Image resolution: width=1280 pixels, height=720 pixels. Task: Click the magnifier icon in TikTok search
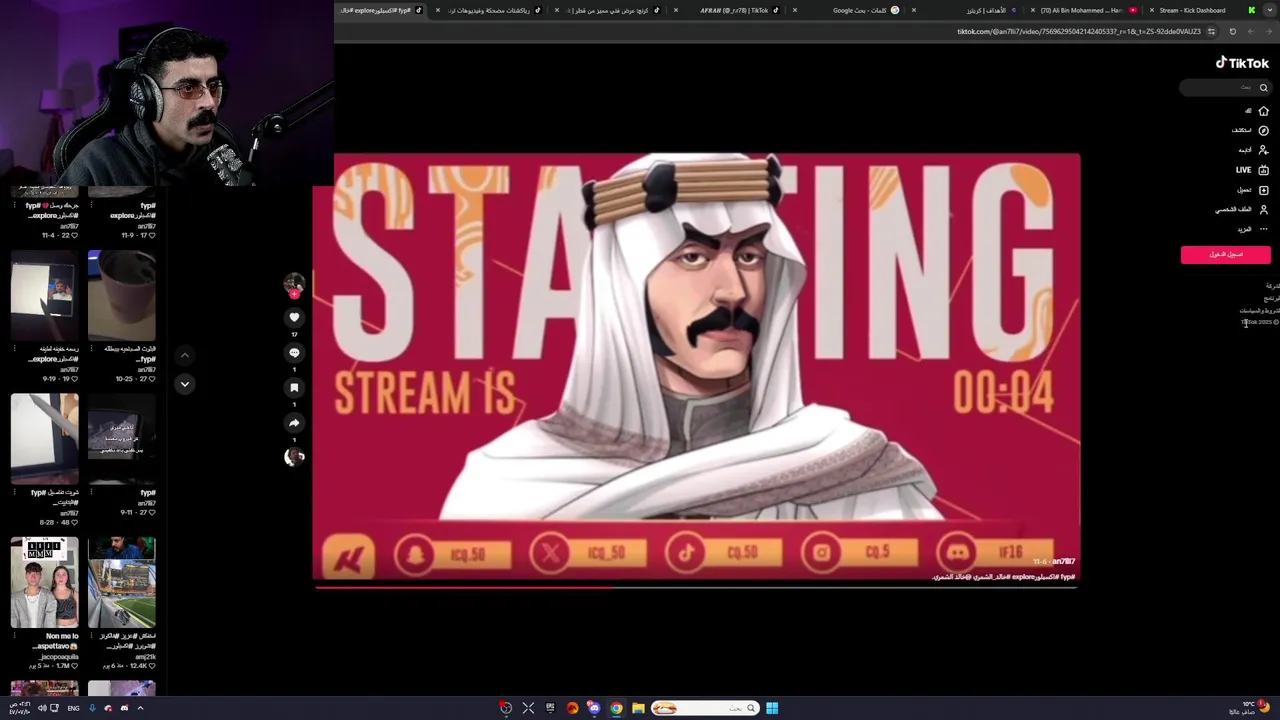coord(1263,88)
